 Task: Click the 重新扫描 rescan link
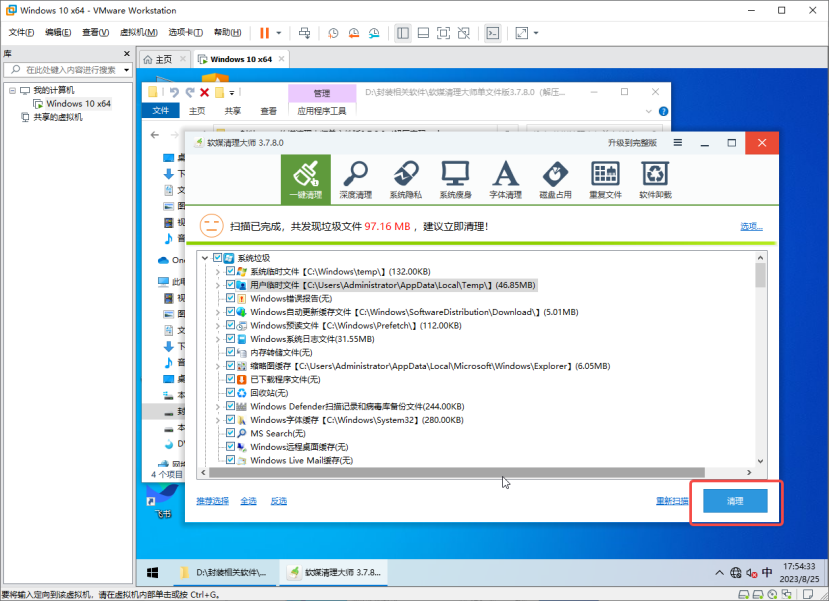click(x=672, y=501)
